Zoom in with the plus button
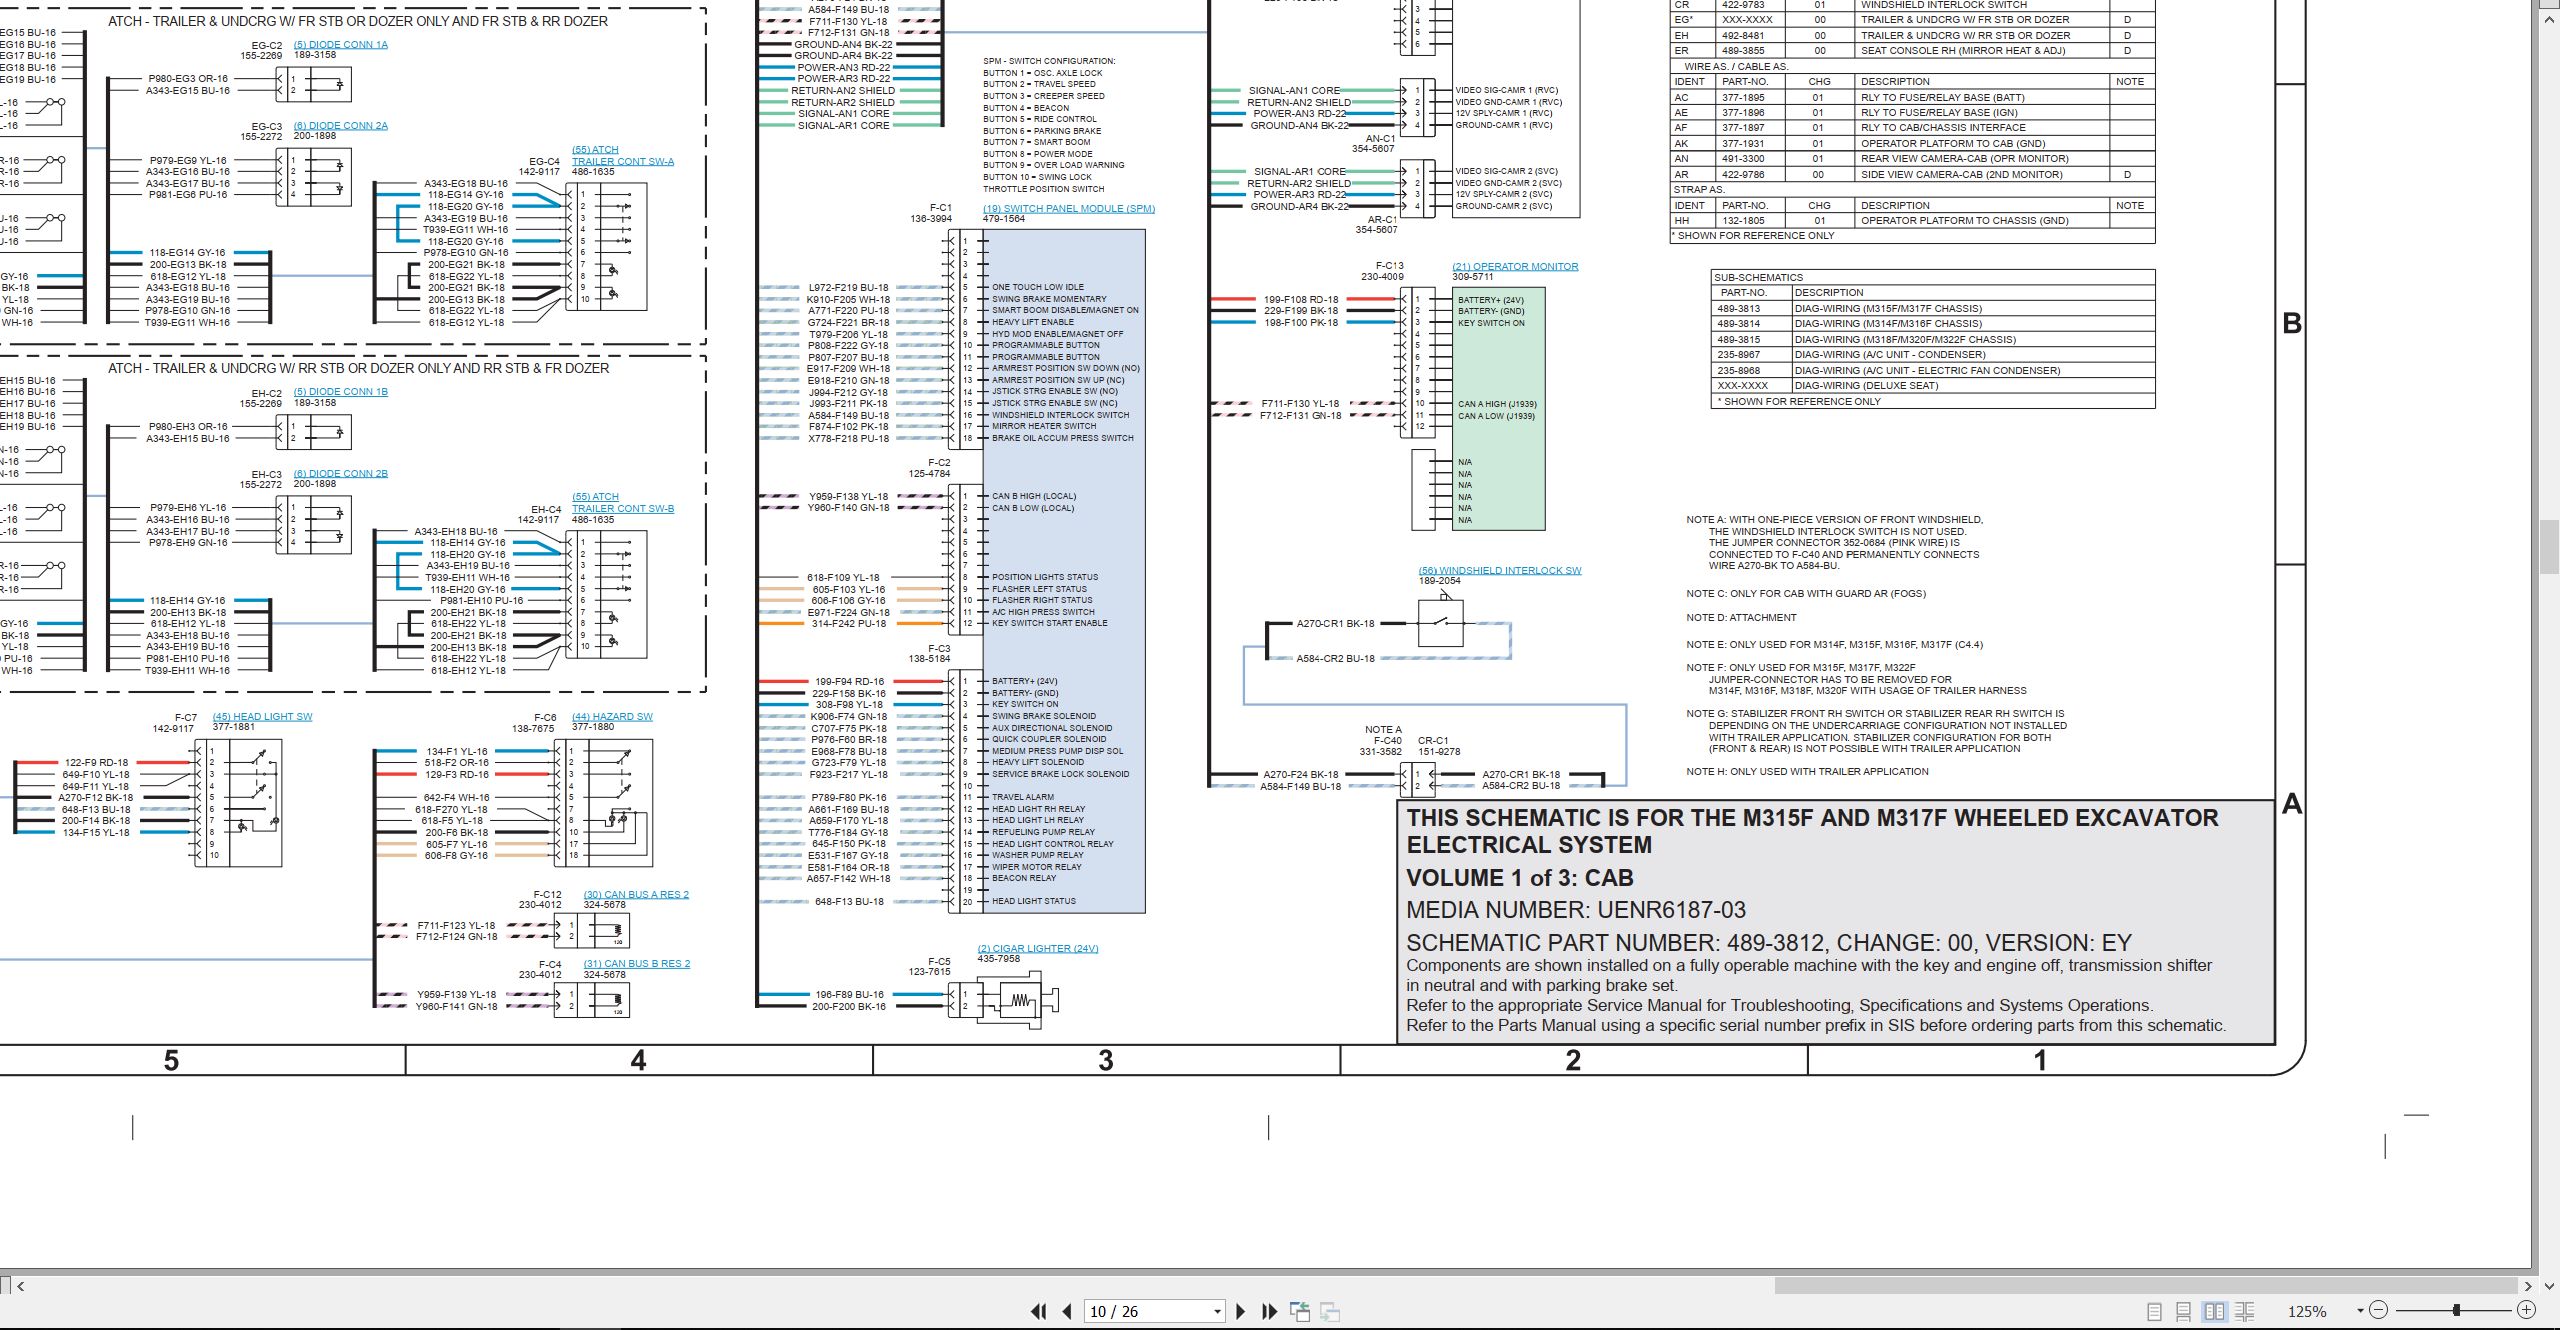This screenshot has height=1330, width=2560. pyautogui.click(x=2526, y=1310)
